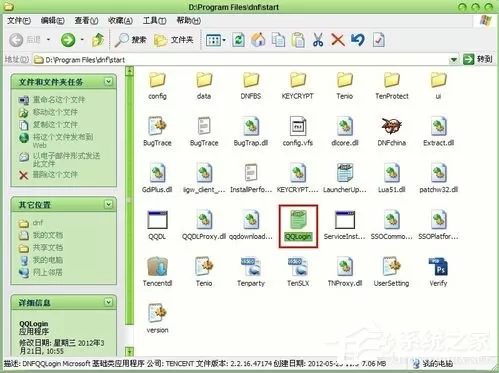The width and height of the screenshot is (499, 373).
Task: Select the ServiceInst... application
Action: coord(345,226)
